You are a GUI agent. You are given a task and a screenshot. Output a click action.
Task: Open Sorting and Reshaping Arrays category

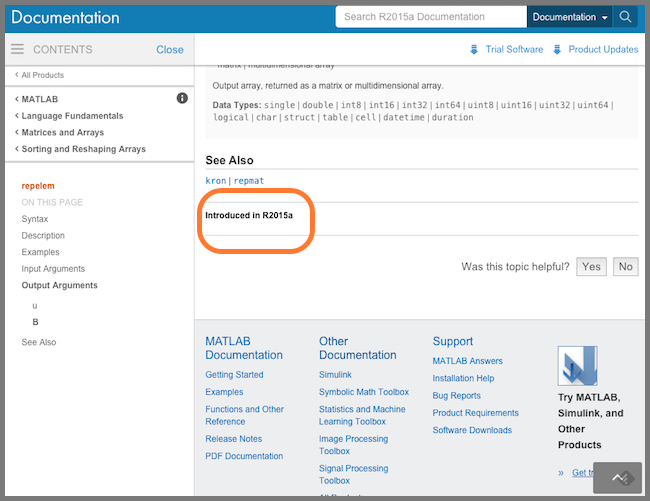click(83, 149)
